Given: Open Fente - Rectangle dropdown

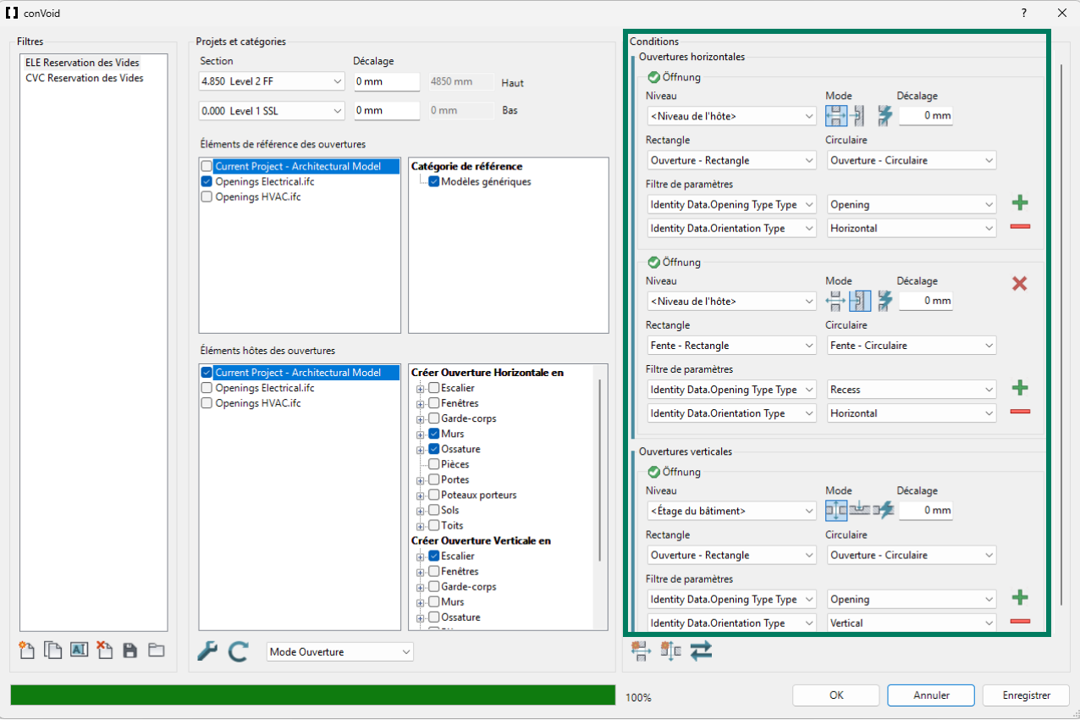Looking at the screenshot, I should [x=731, y=346].
